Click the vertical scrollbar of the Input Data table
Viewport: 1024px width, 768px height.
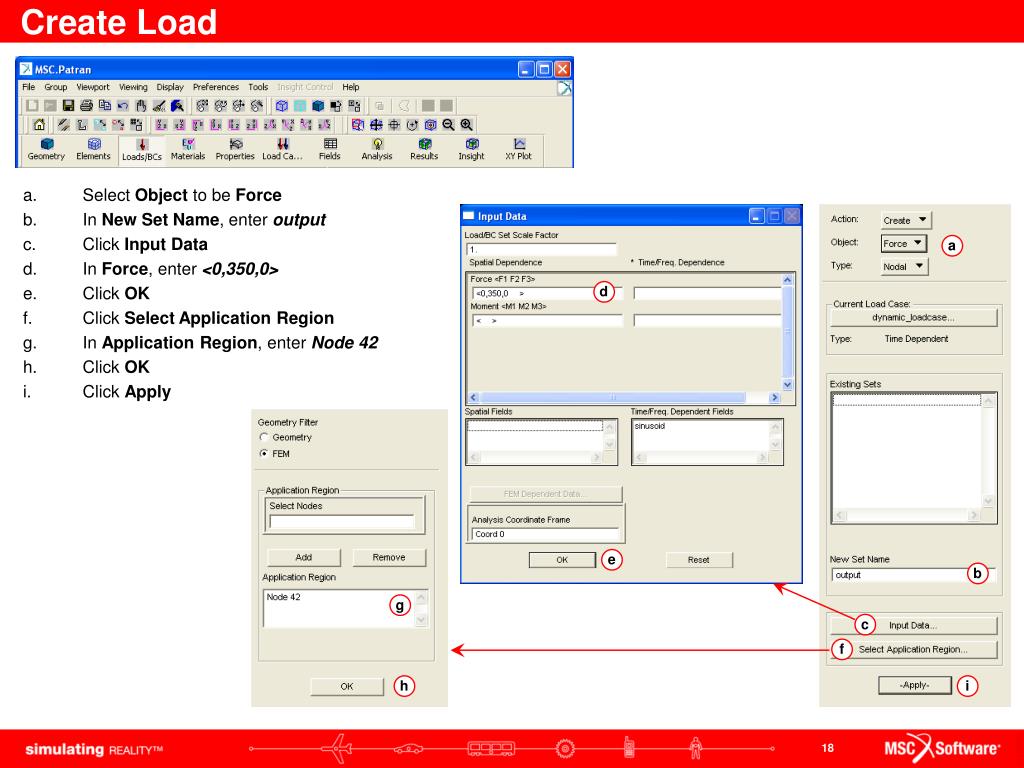pos(787,332)
